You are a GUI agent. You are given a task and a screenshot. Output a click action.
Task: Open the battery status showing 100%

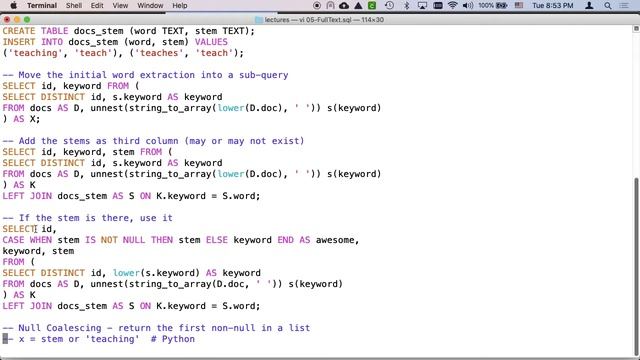tap(493, 5)
